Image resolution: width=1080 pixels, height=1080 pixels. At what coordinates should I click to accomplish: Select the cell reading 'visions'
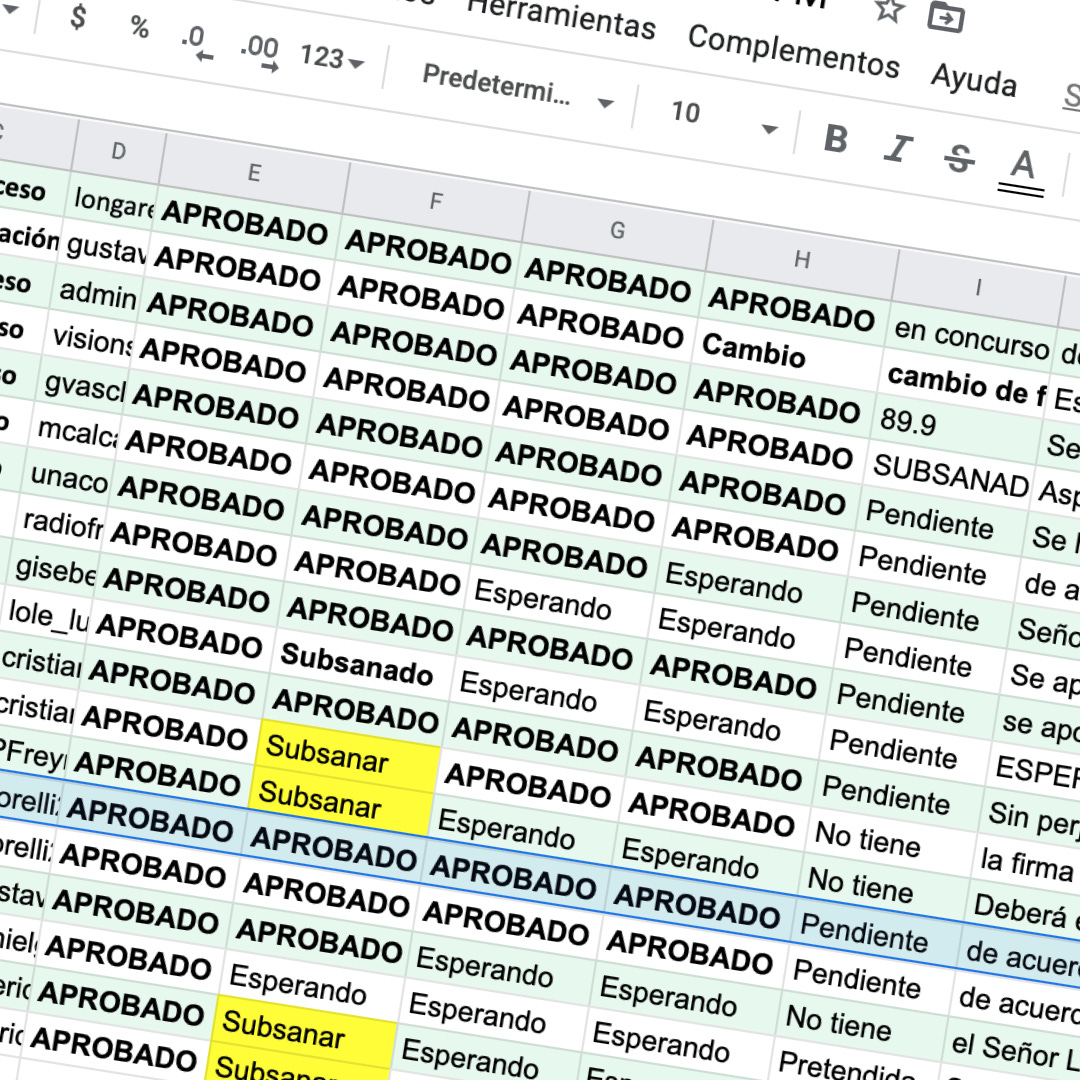(x=92, y=340)
